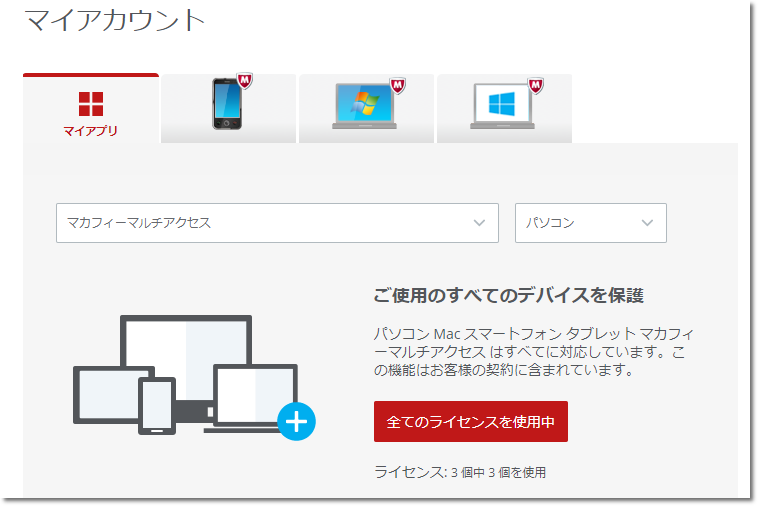Click the multi-device illustration
This screenshot has width=758, height=506.
[x=193, y=376]
